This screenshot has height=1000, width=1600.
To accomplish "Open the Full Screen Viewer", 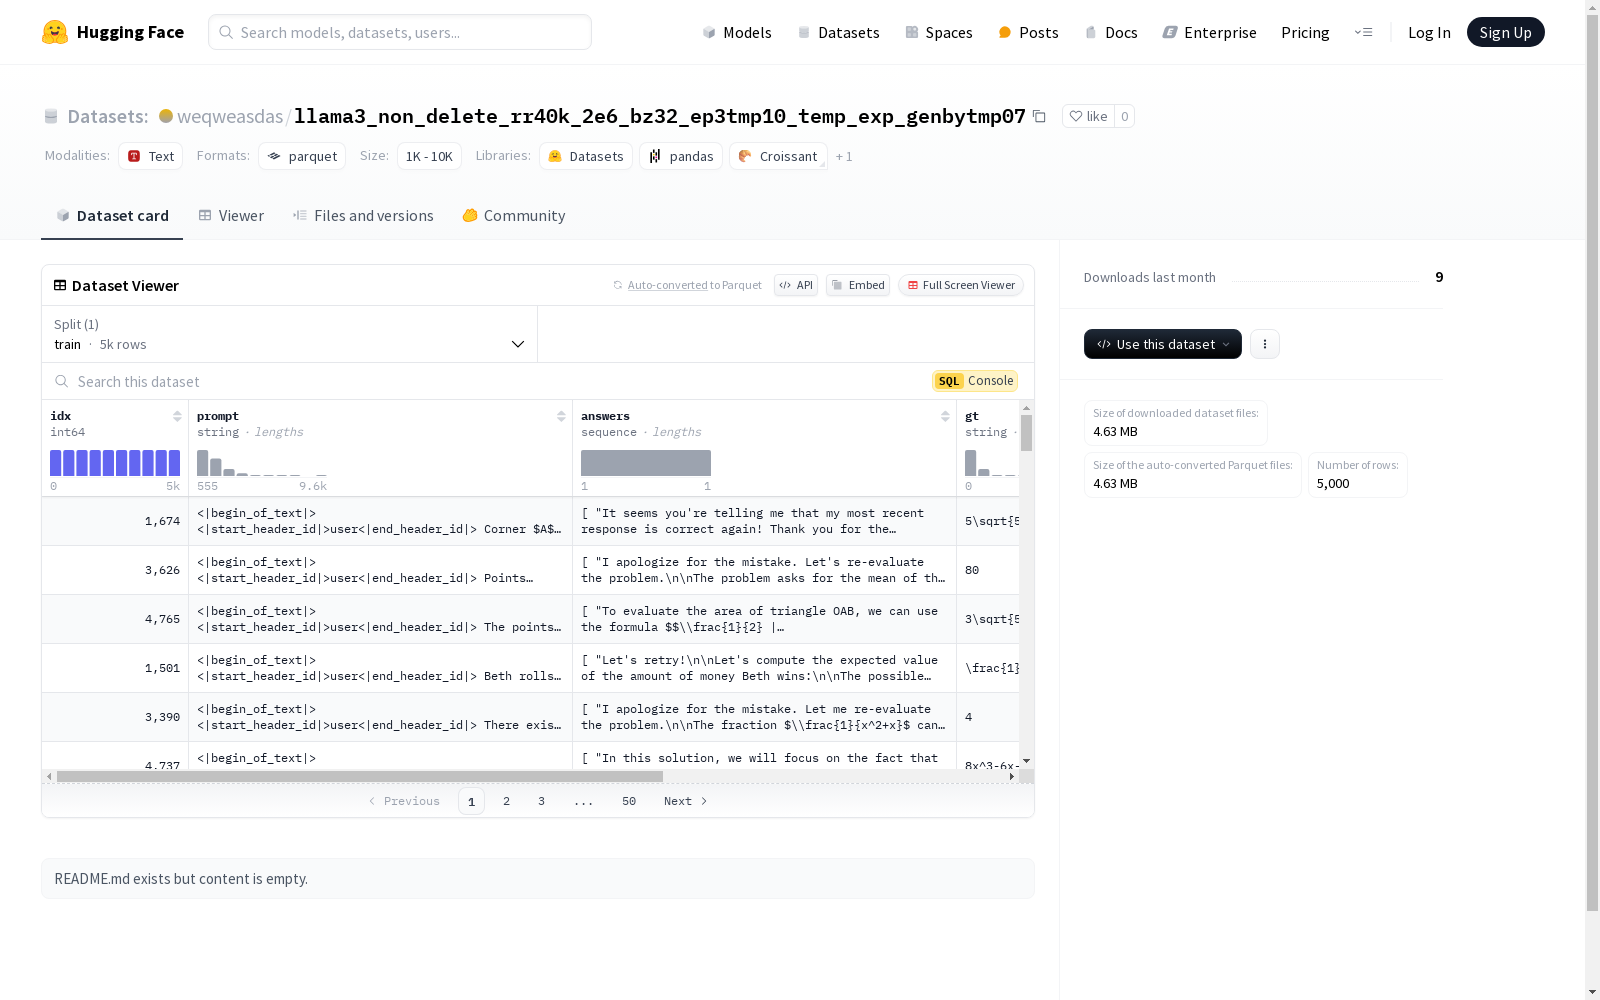I will 960,285.
